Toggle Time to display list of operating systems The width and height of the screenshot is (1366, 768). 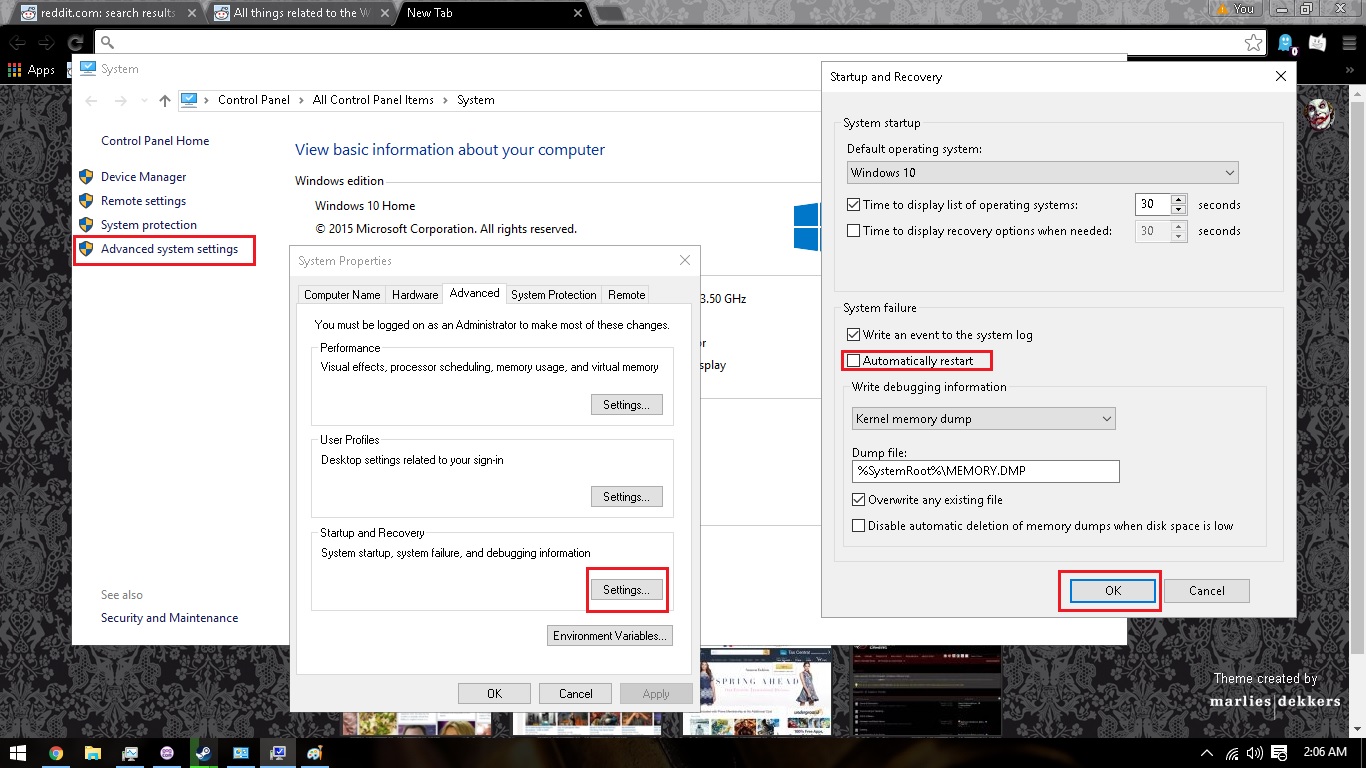pyautogui.click(x=853, y=205)
